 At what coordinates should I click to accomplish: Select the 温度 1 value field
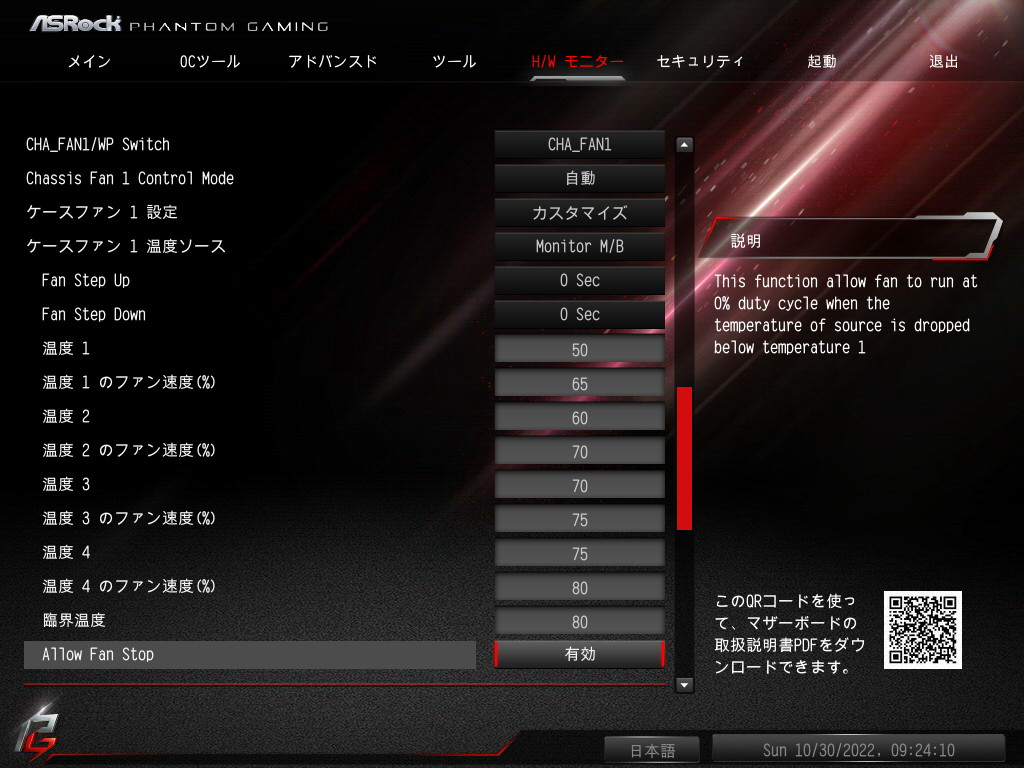[579, 349]
